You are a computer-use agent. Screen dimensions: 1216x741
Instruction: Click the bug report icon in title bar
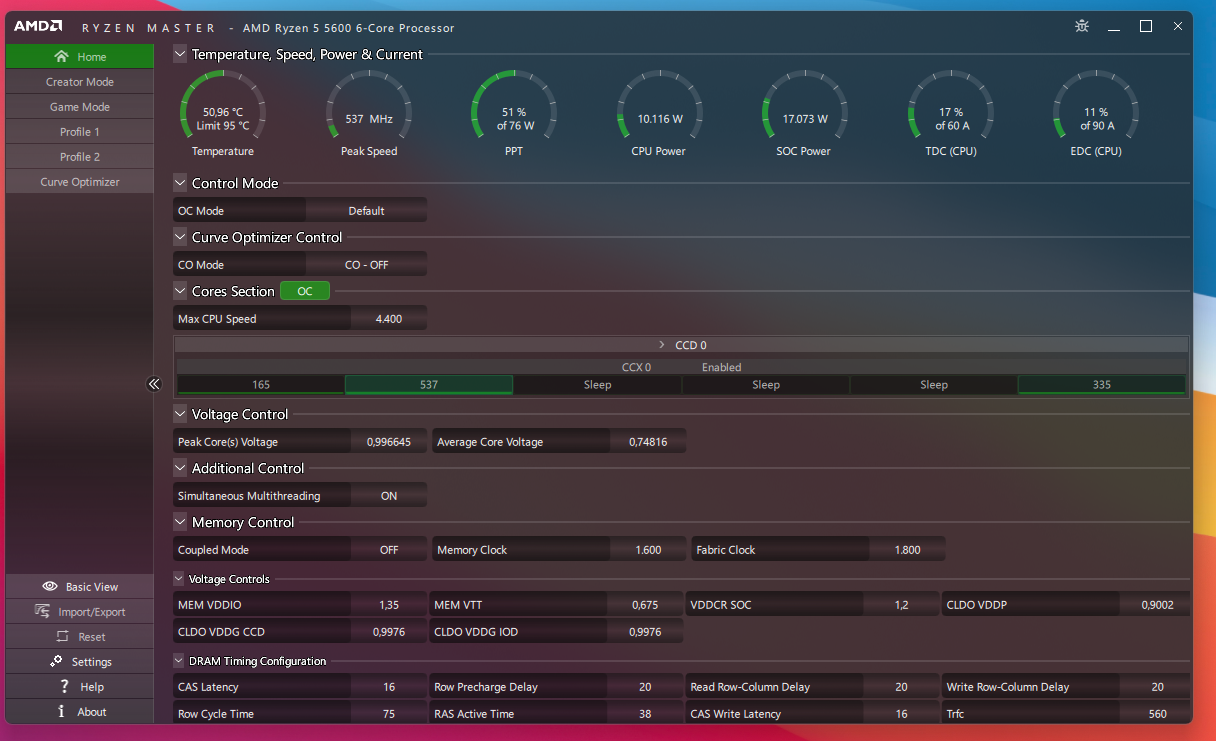1082,26
